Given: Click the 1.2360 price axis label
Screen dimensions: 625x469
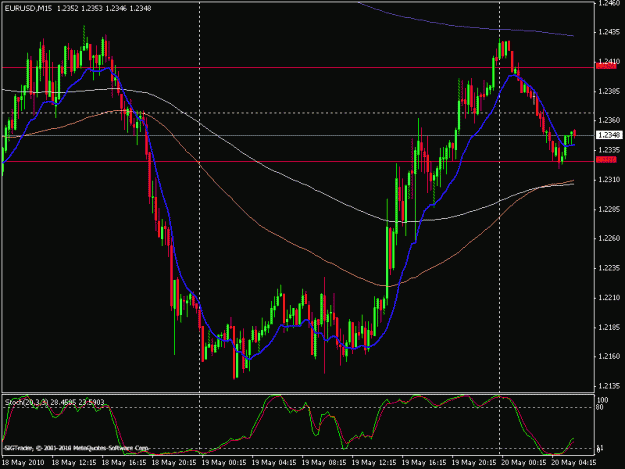Looking at the screenshot, I should [x=609, y=120].
